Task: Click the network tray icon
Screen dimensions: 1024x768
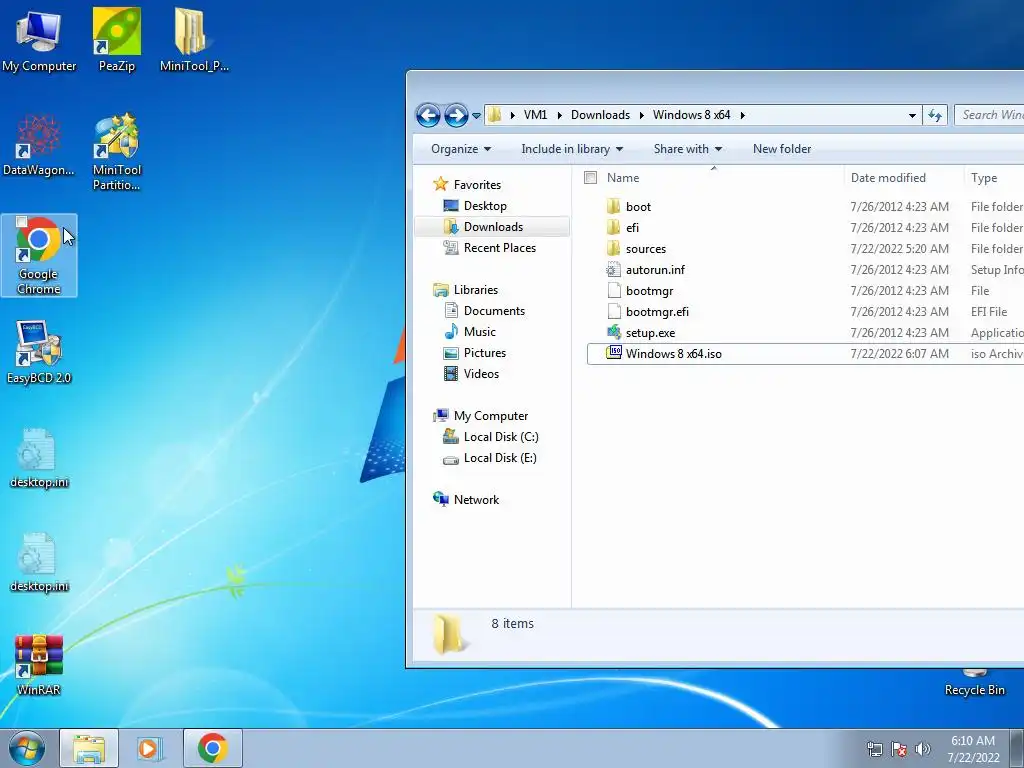Action: tap(874, 749)
